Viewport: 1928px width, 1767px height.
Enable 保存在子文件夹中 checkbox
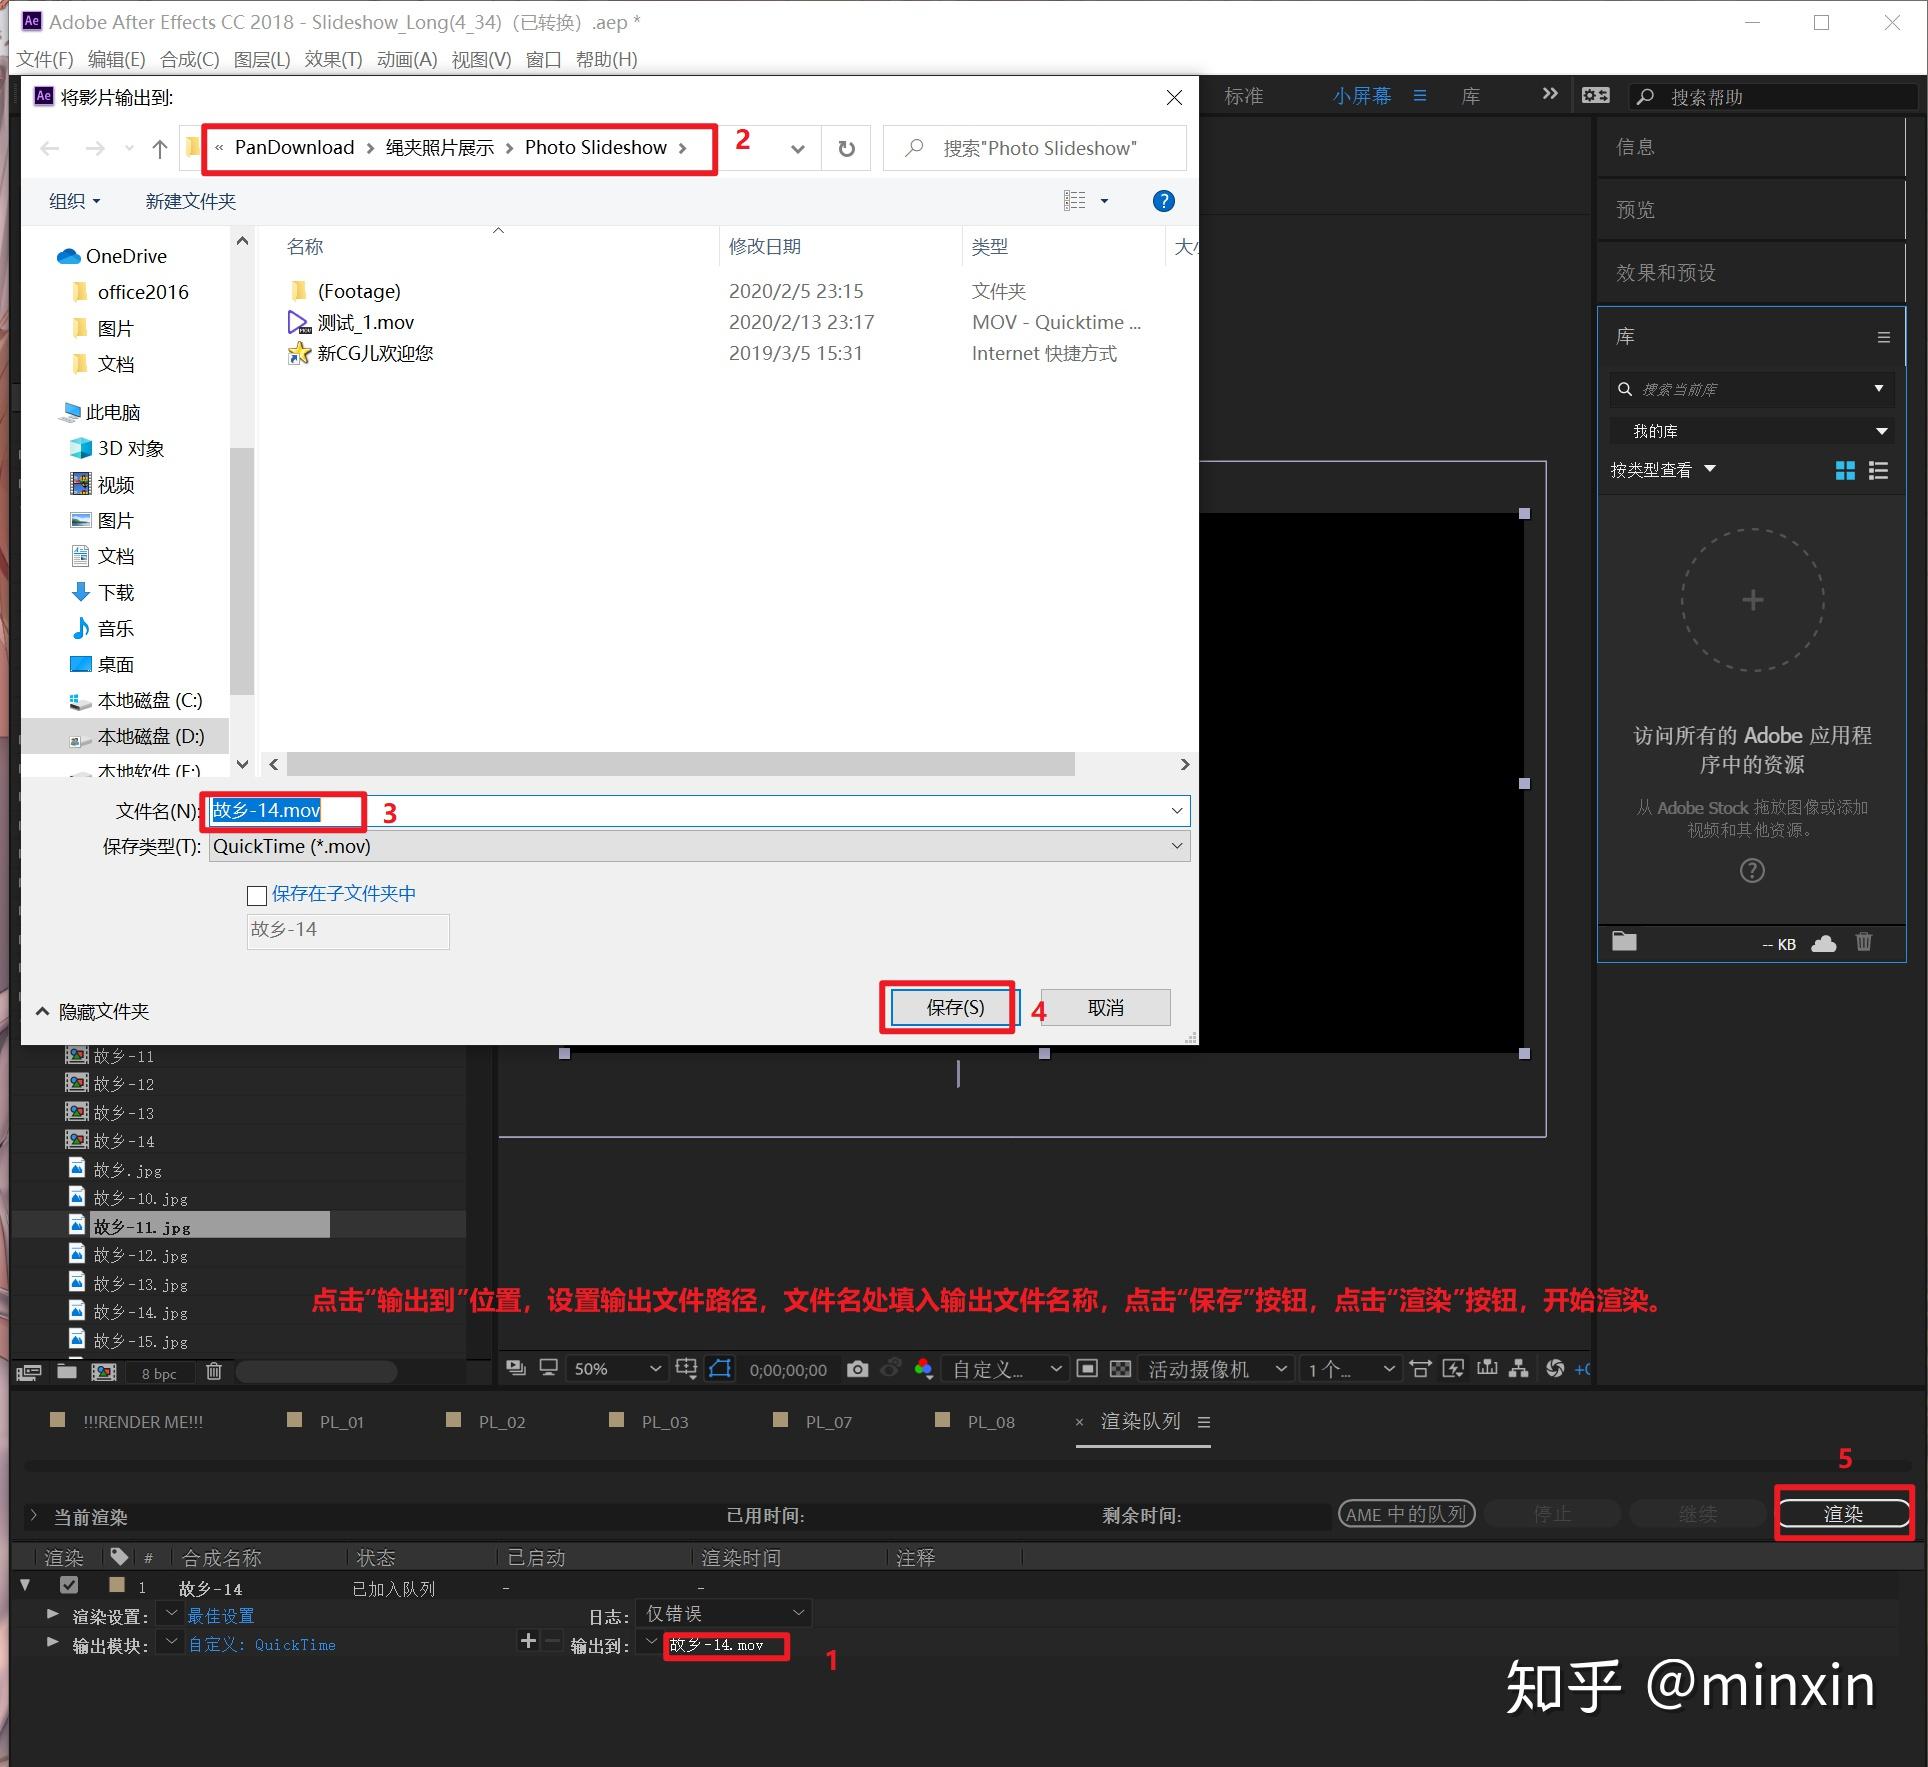(257, 895)
